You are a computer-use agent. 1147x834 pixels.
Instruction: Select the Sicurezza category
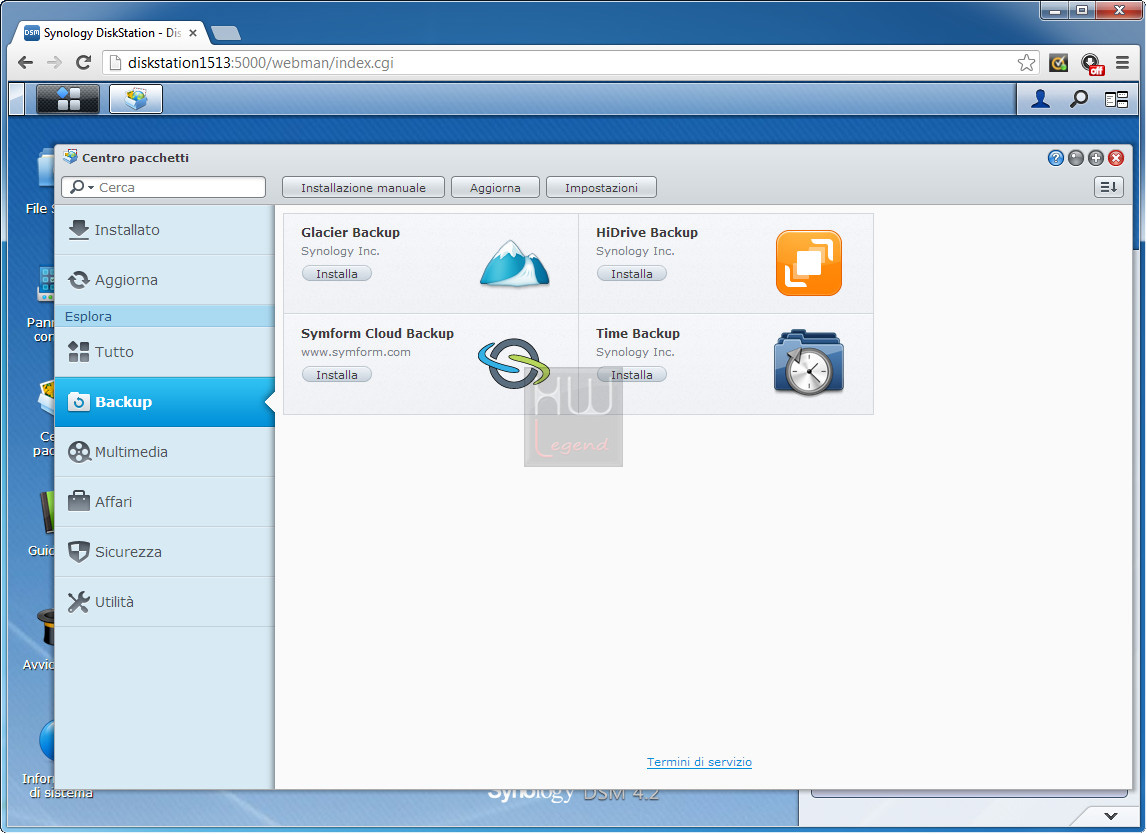click(x=165, y=552)
